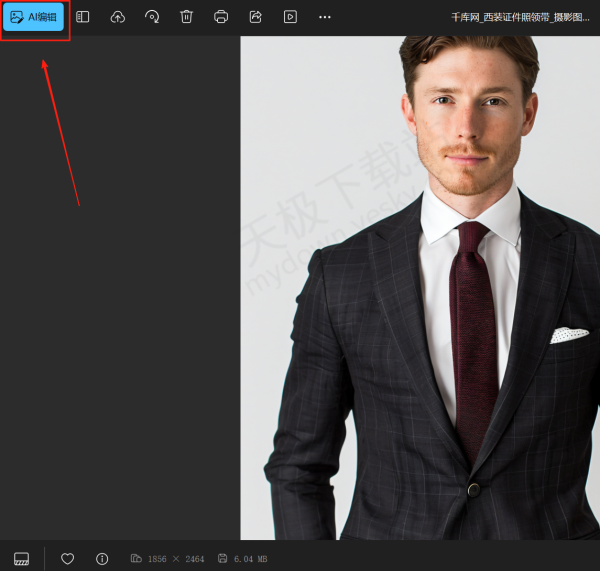Print the photo via printer icon

[x=221, y=17]
